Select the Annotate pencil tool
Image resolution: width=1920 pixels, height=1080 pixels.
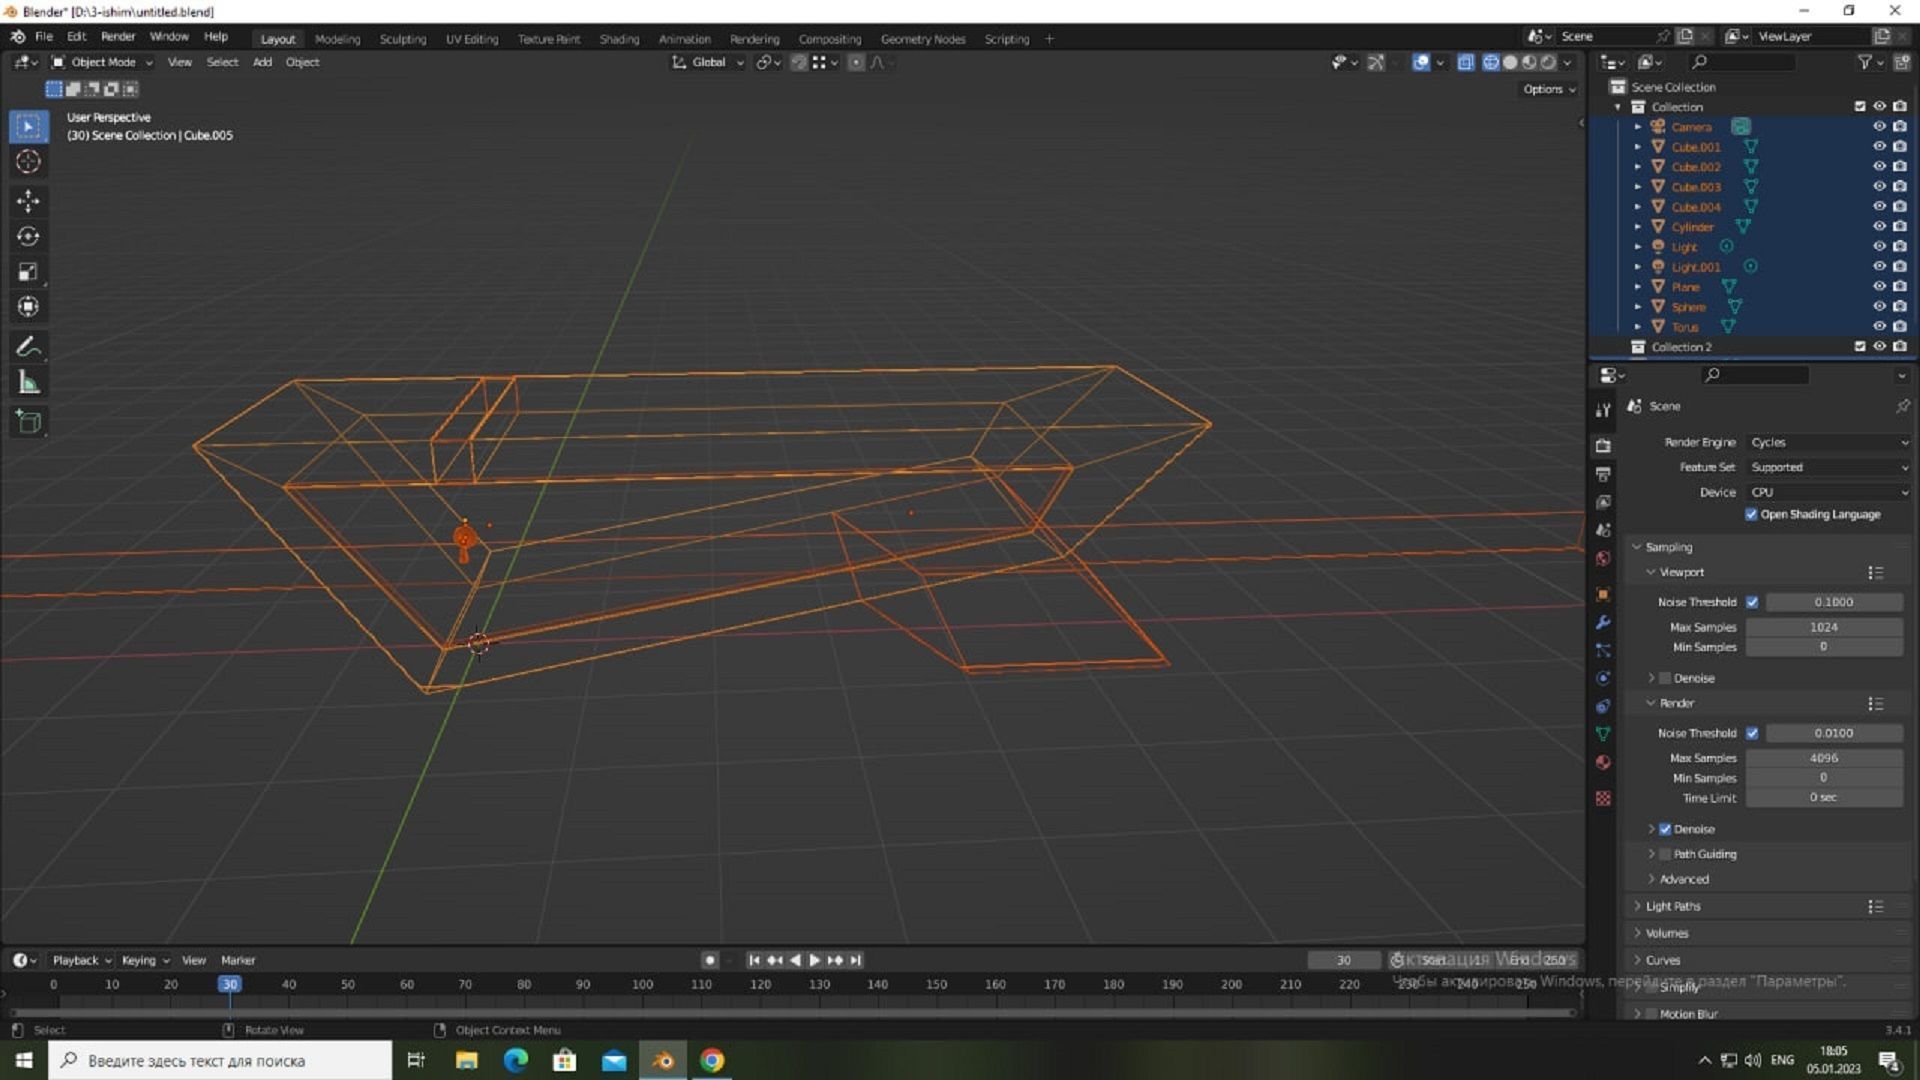[28, 347]
